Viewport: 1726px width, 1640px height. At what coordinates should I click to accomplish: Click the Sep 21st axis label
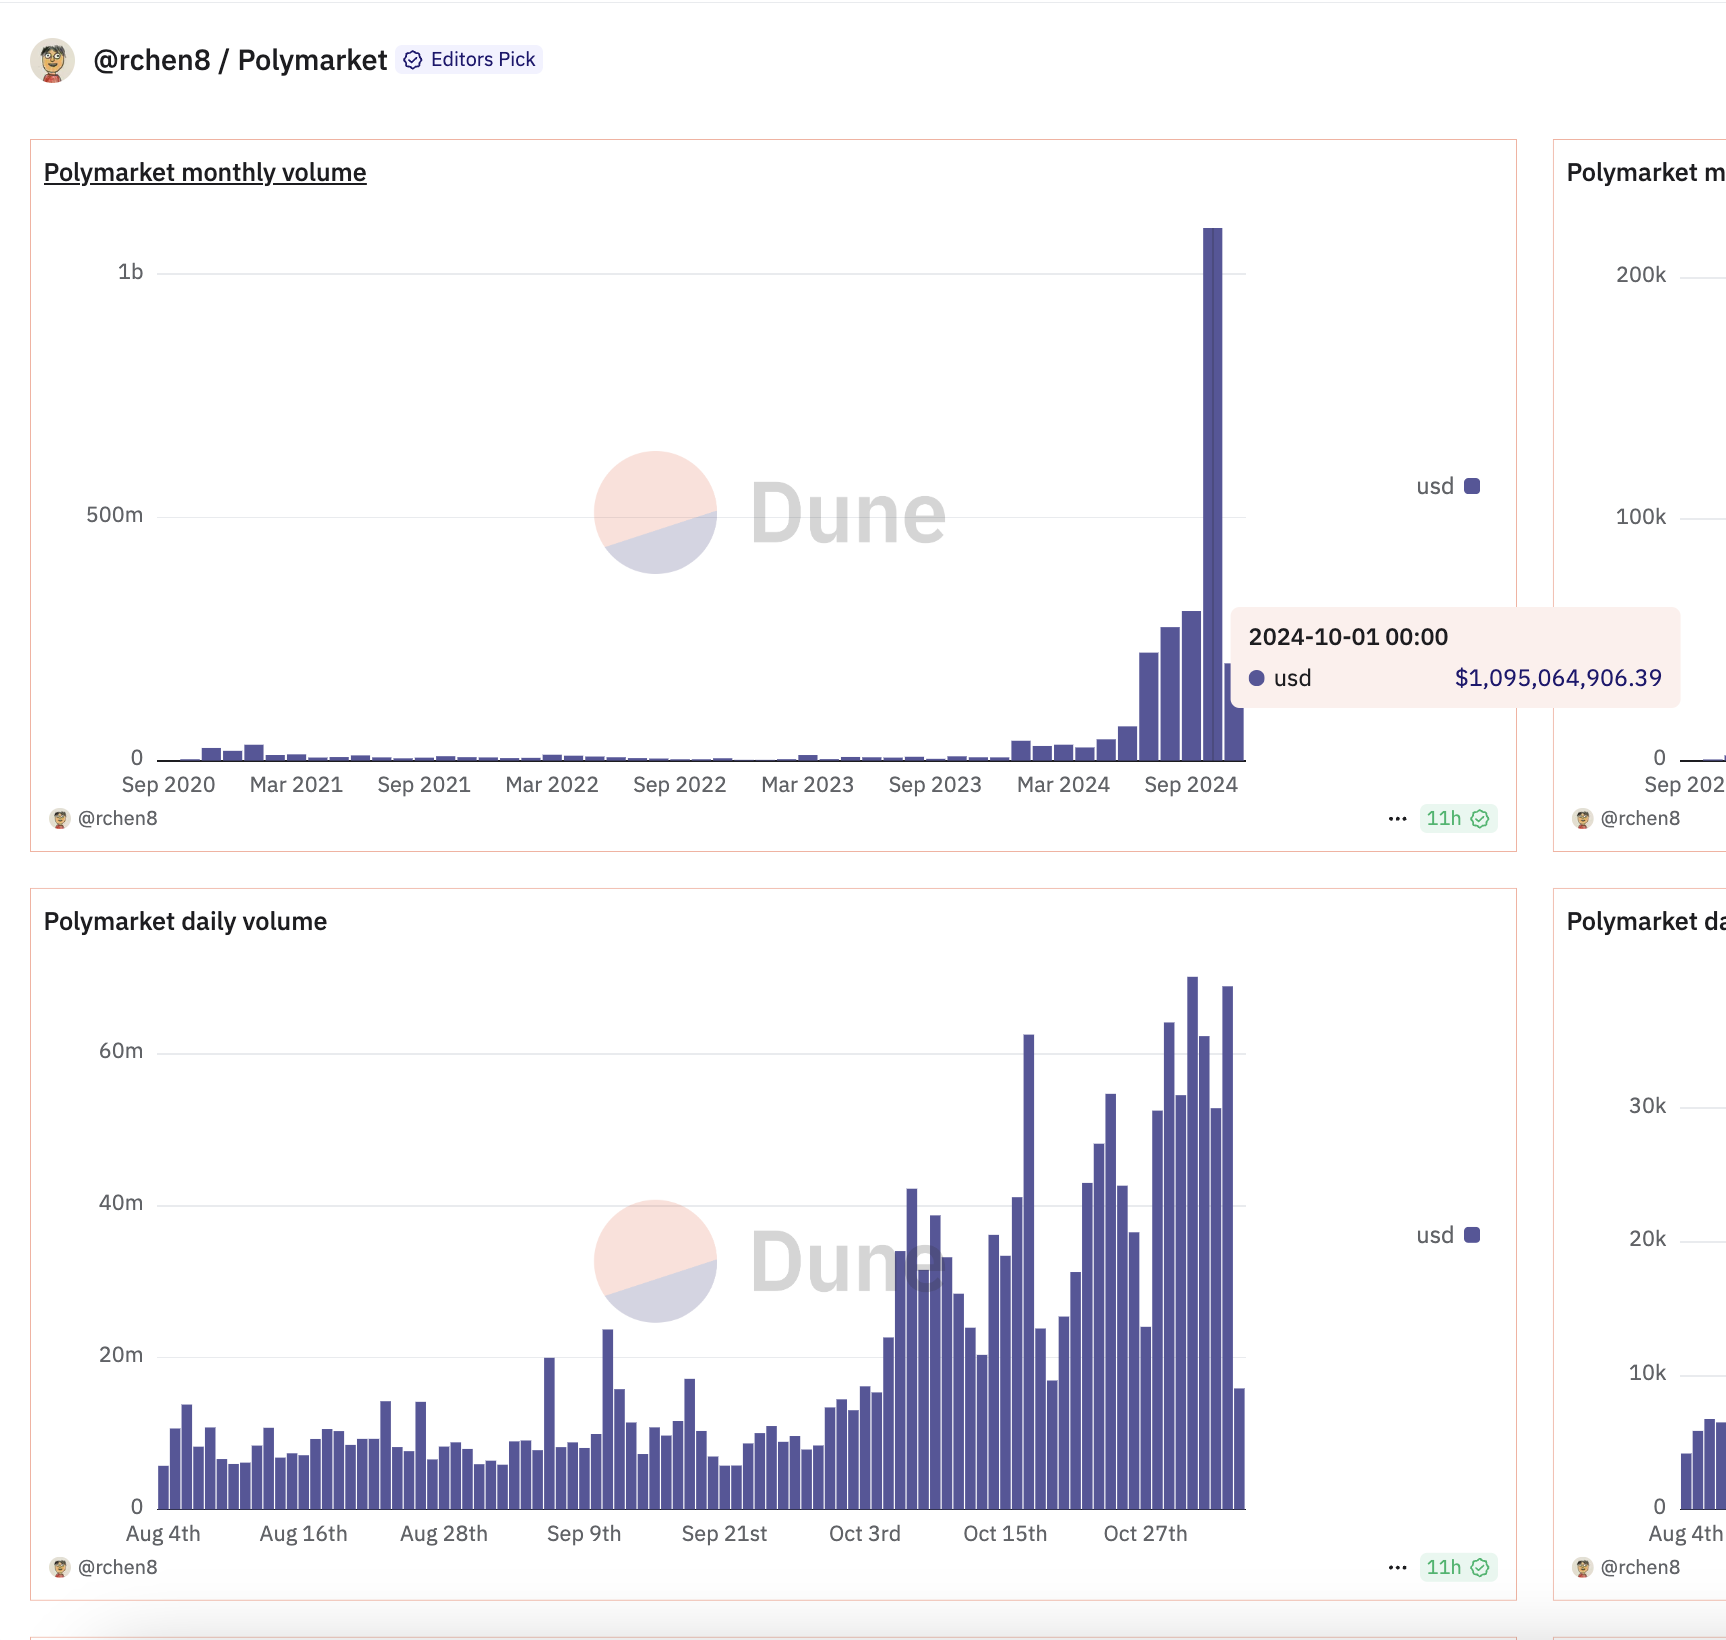(x=724, y=1534)
